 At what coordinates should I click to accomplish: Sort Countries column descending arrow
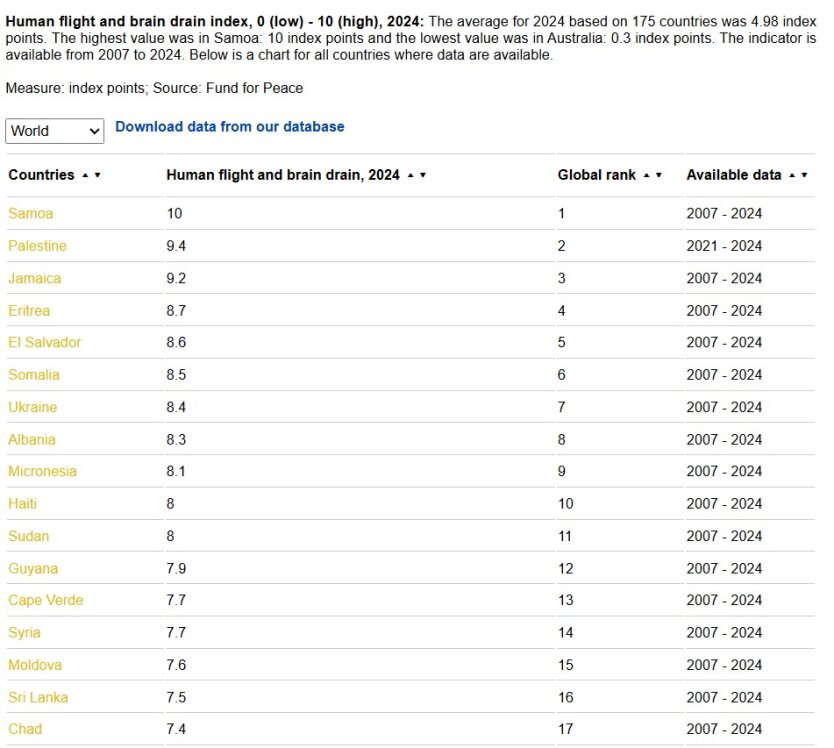point(97,175)
